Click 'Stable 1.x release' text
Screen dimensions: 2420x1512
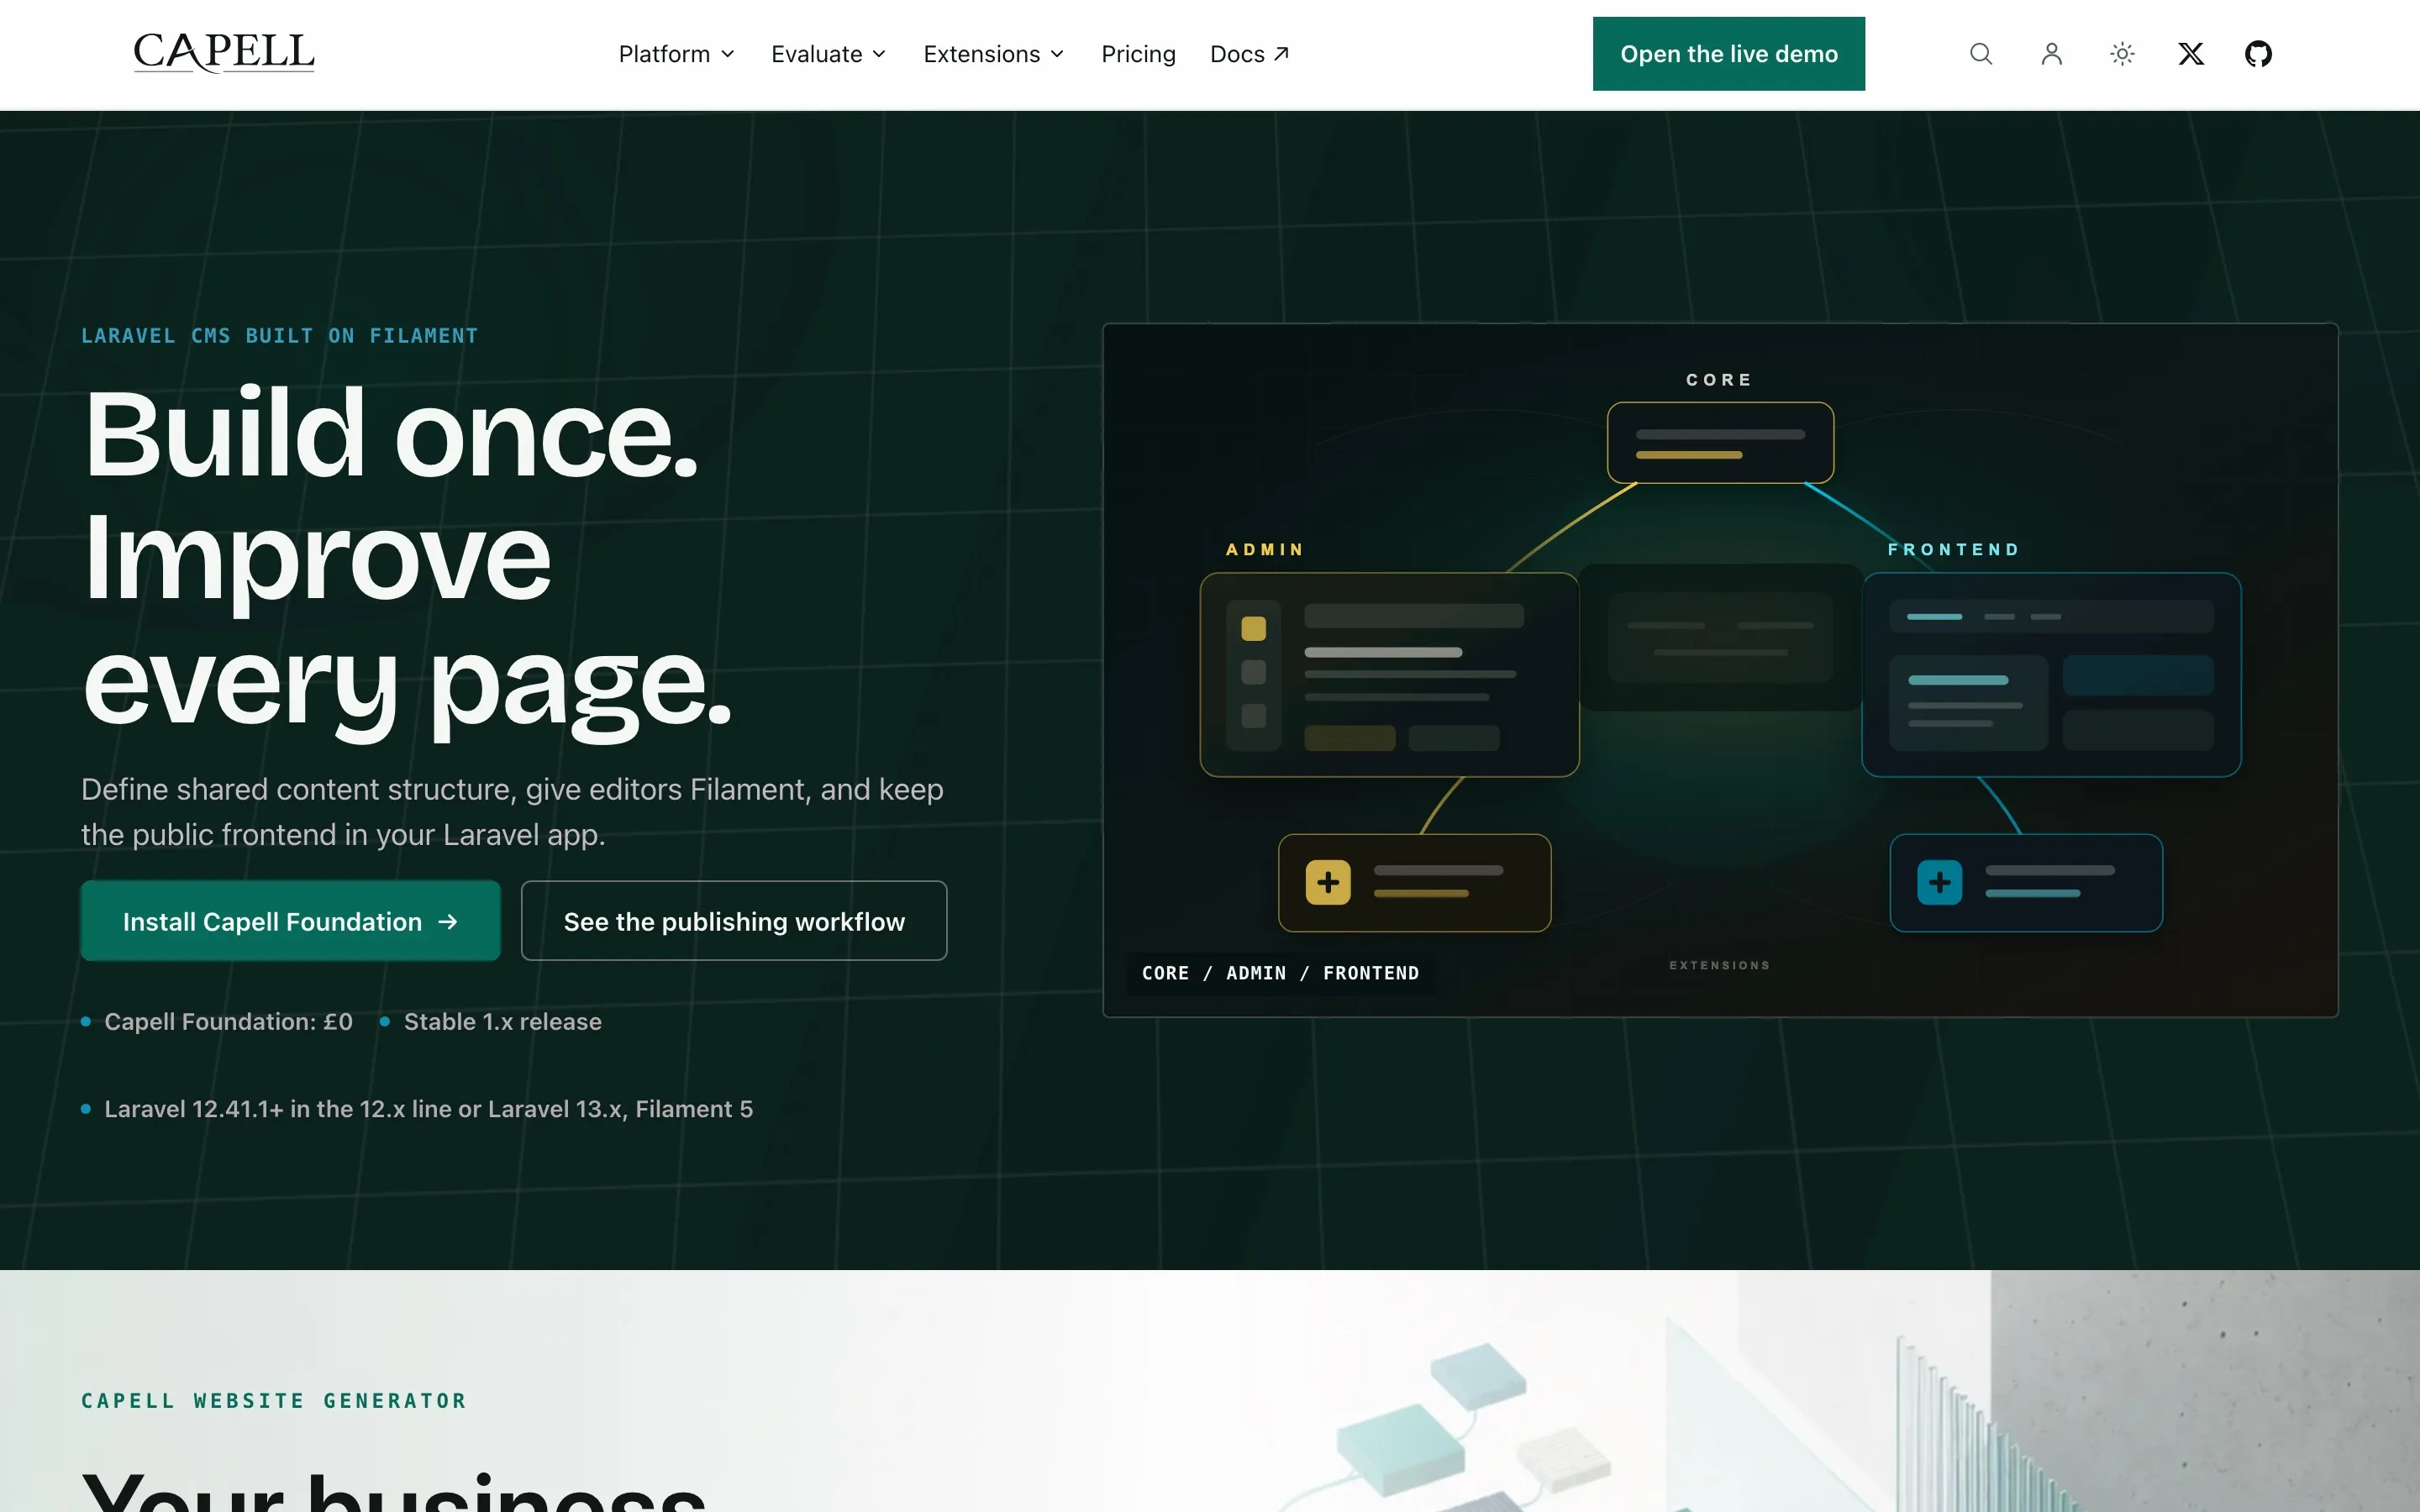pyautogui.click(x=502, y=1022)
